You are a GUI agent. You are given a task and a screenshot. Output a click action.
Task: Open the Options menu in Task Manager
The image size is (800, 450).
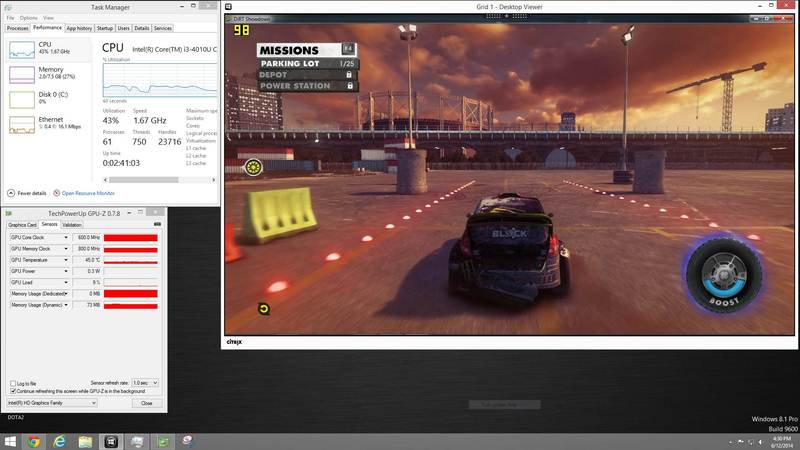pyautogui.click(x=28, y=18)
